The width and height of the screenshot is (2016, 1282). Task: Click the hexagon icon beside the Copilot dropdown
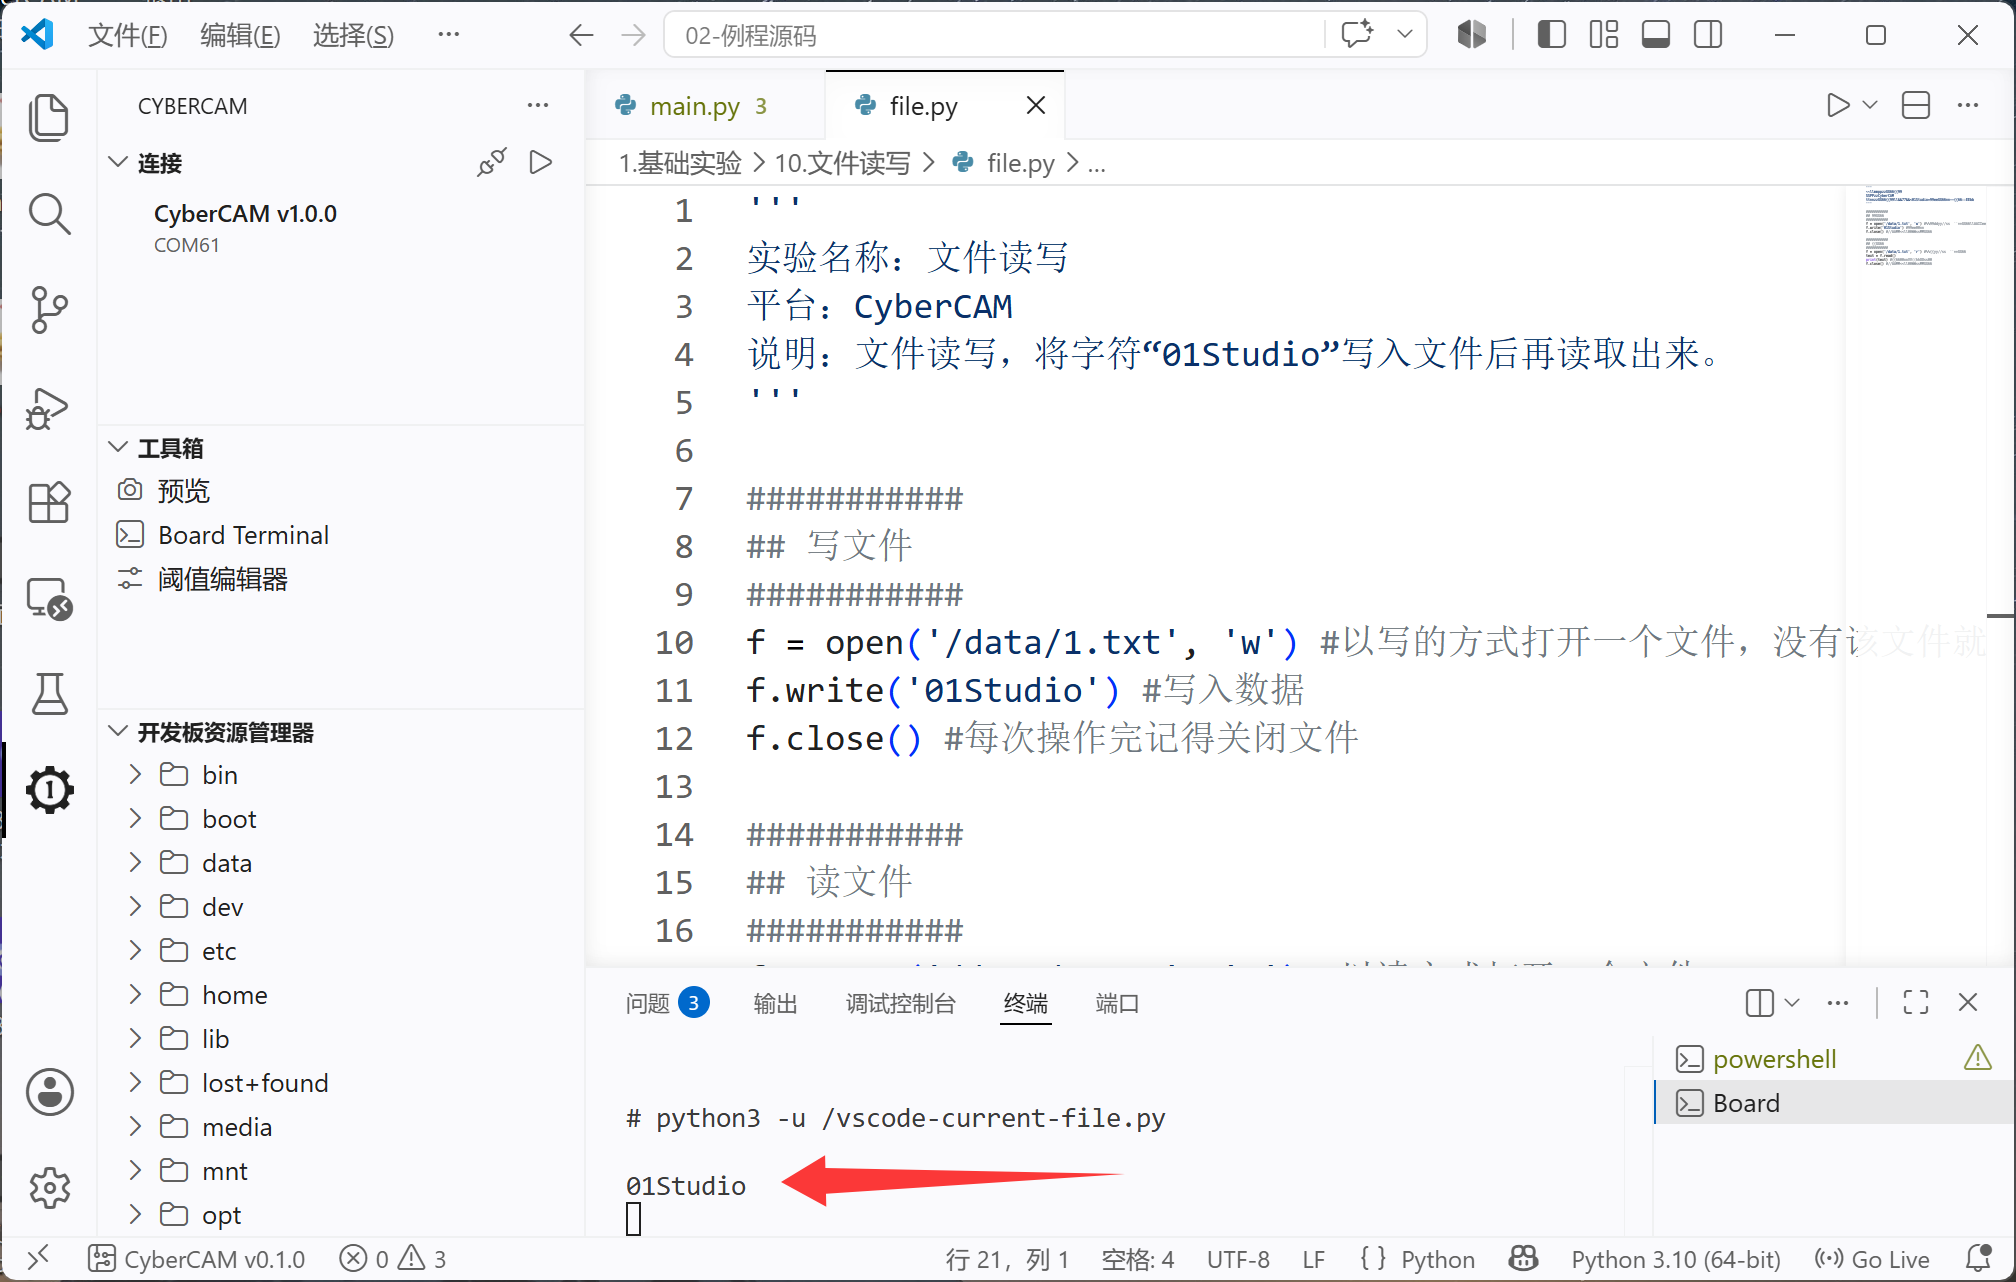pos(1472,34)
